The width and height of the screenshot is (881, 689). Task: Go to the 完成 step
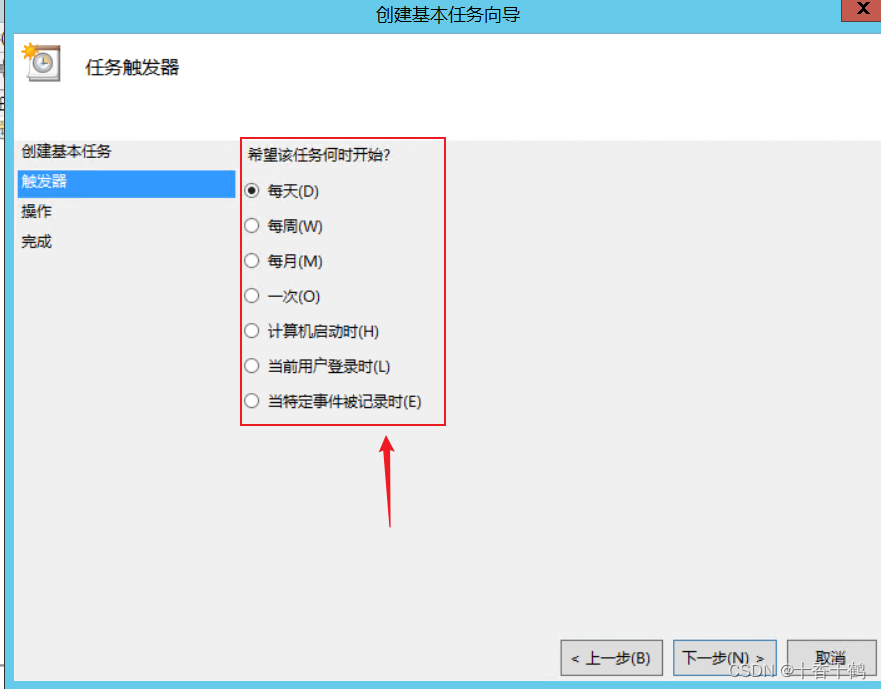point(37,242)
